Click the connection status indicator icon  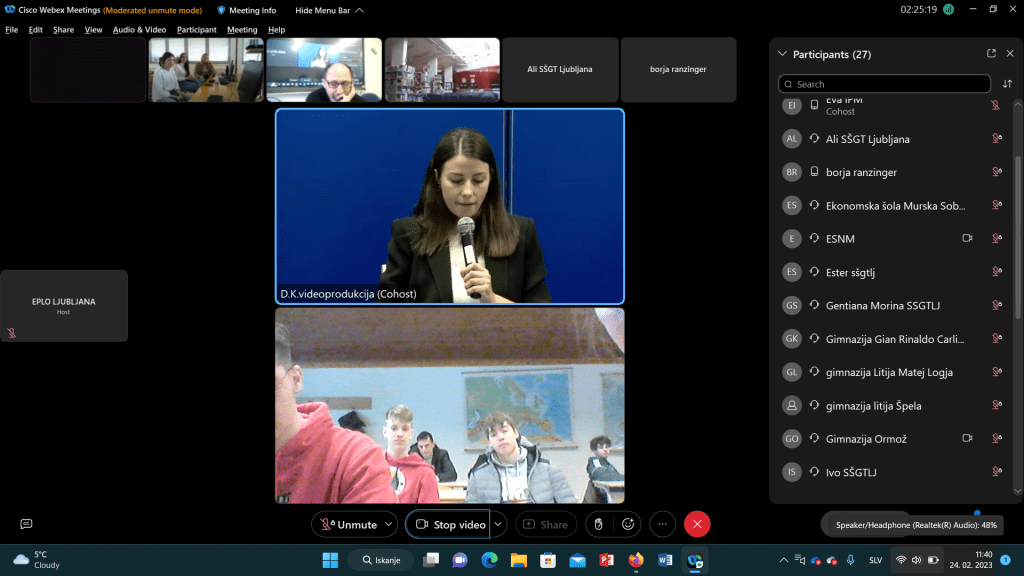[x=949, y=10]
